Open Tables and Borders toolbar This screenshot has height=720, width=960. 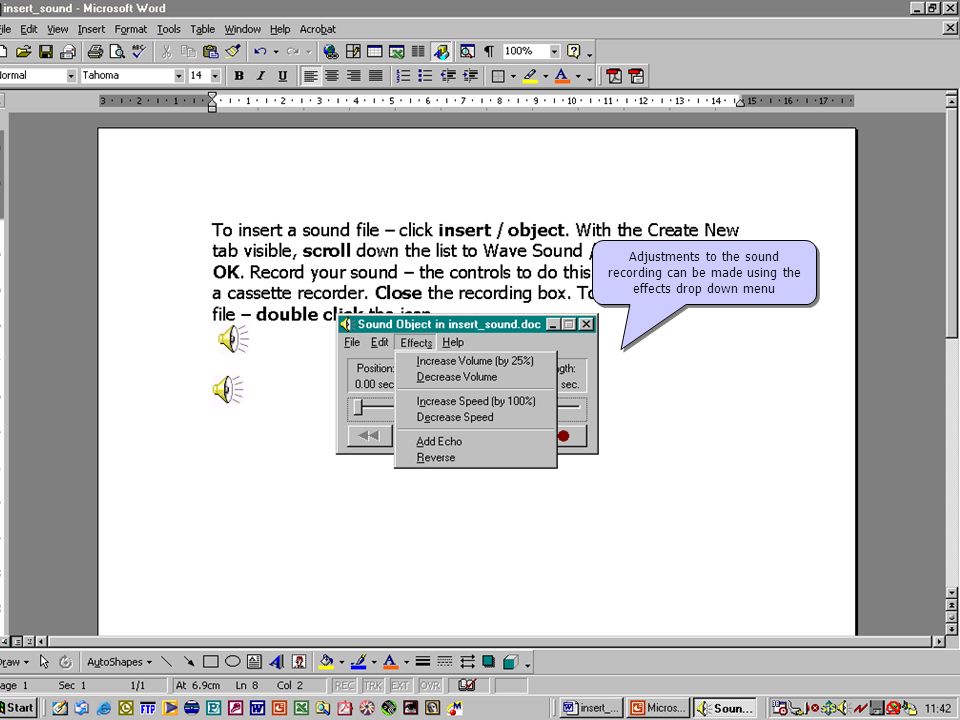click(x=353, y=51)
